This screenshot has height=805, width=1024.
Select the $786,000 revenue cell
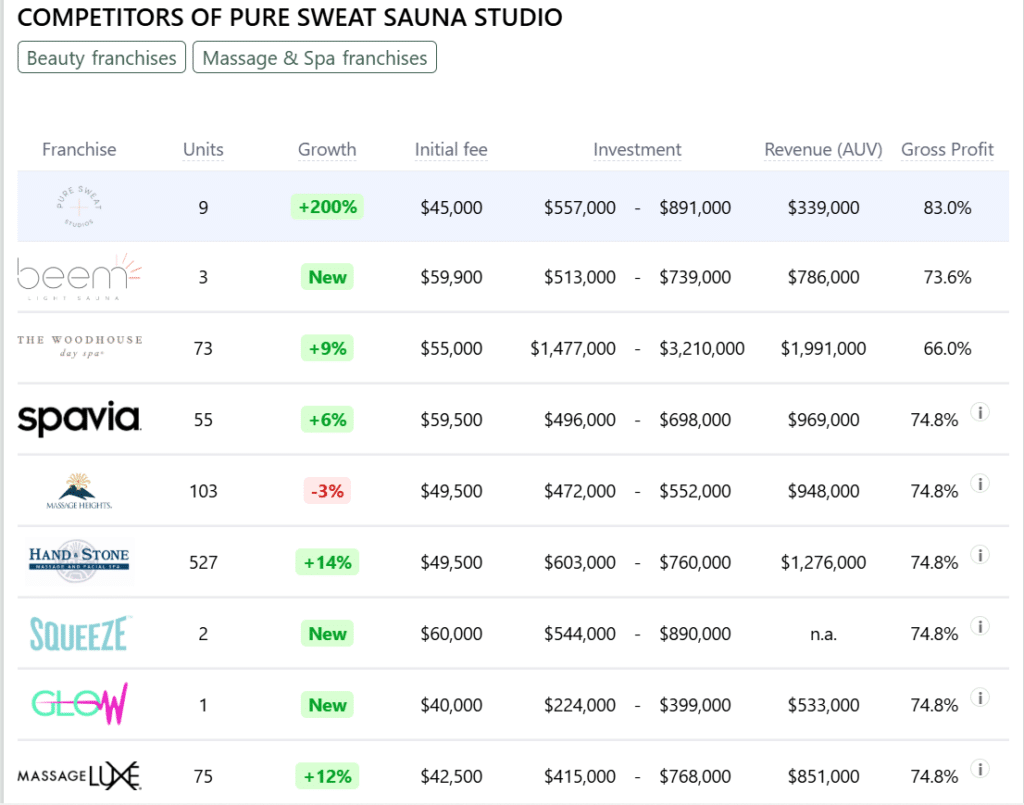824,277
